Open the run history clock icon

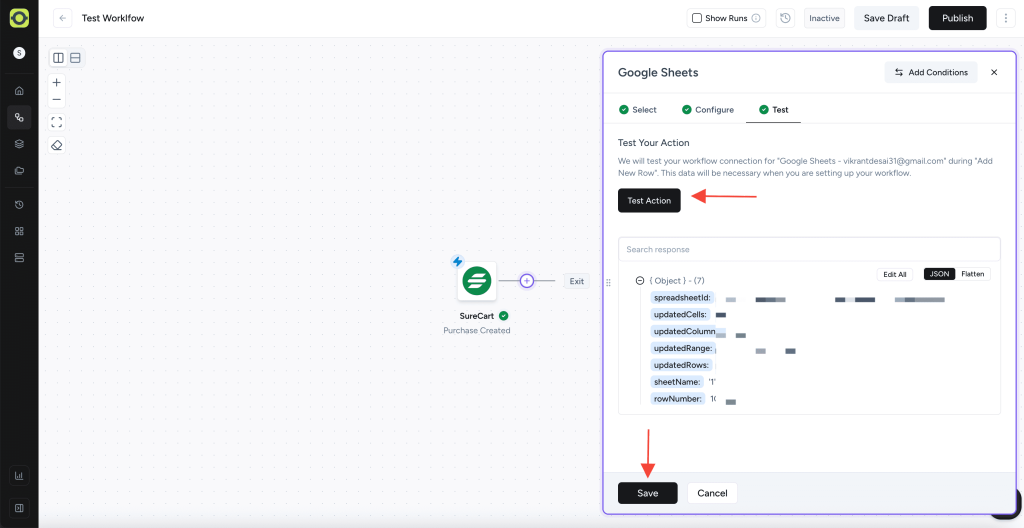click(785, 18)
